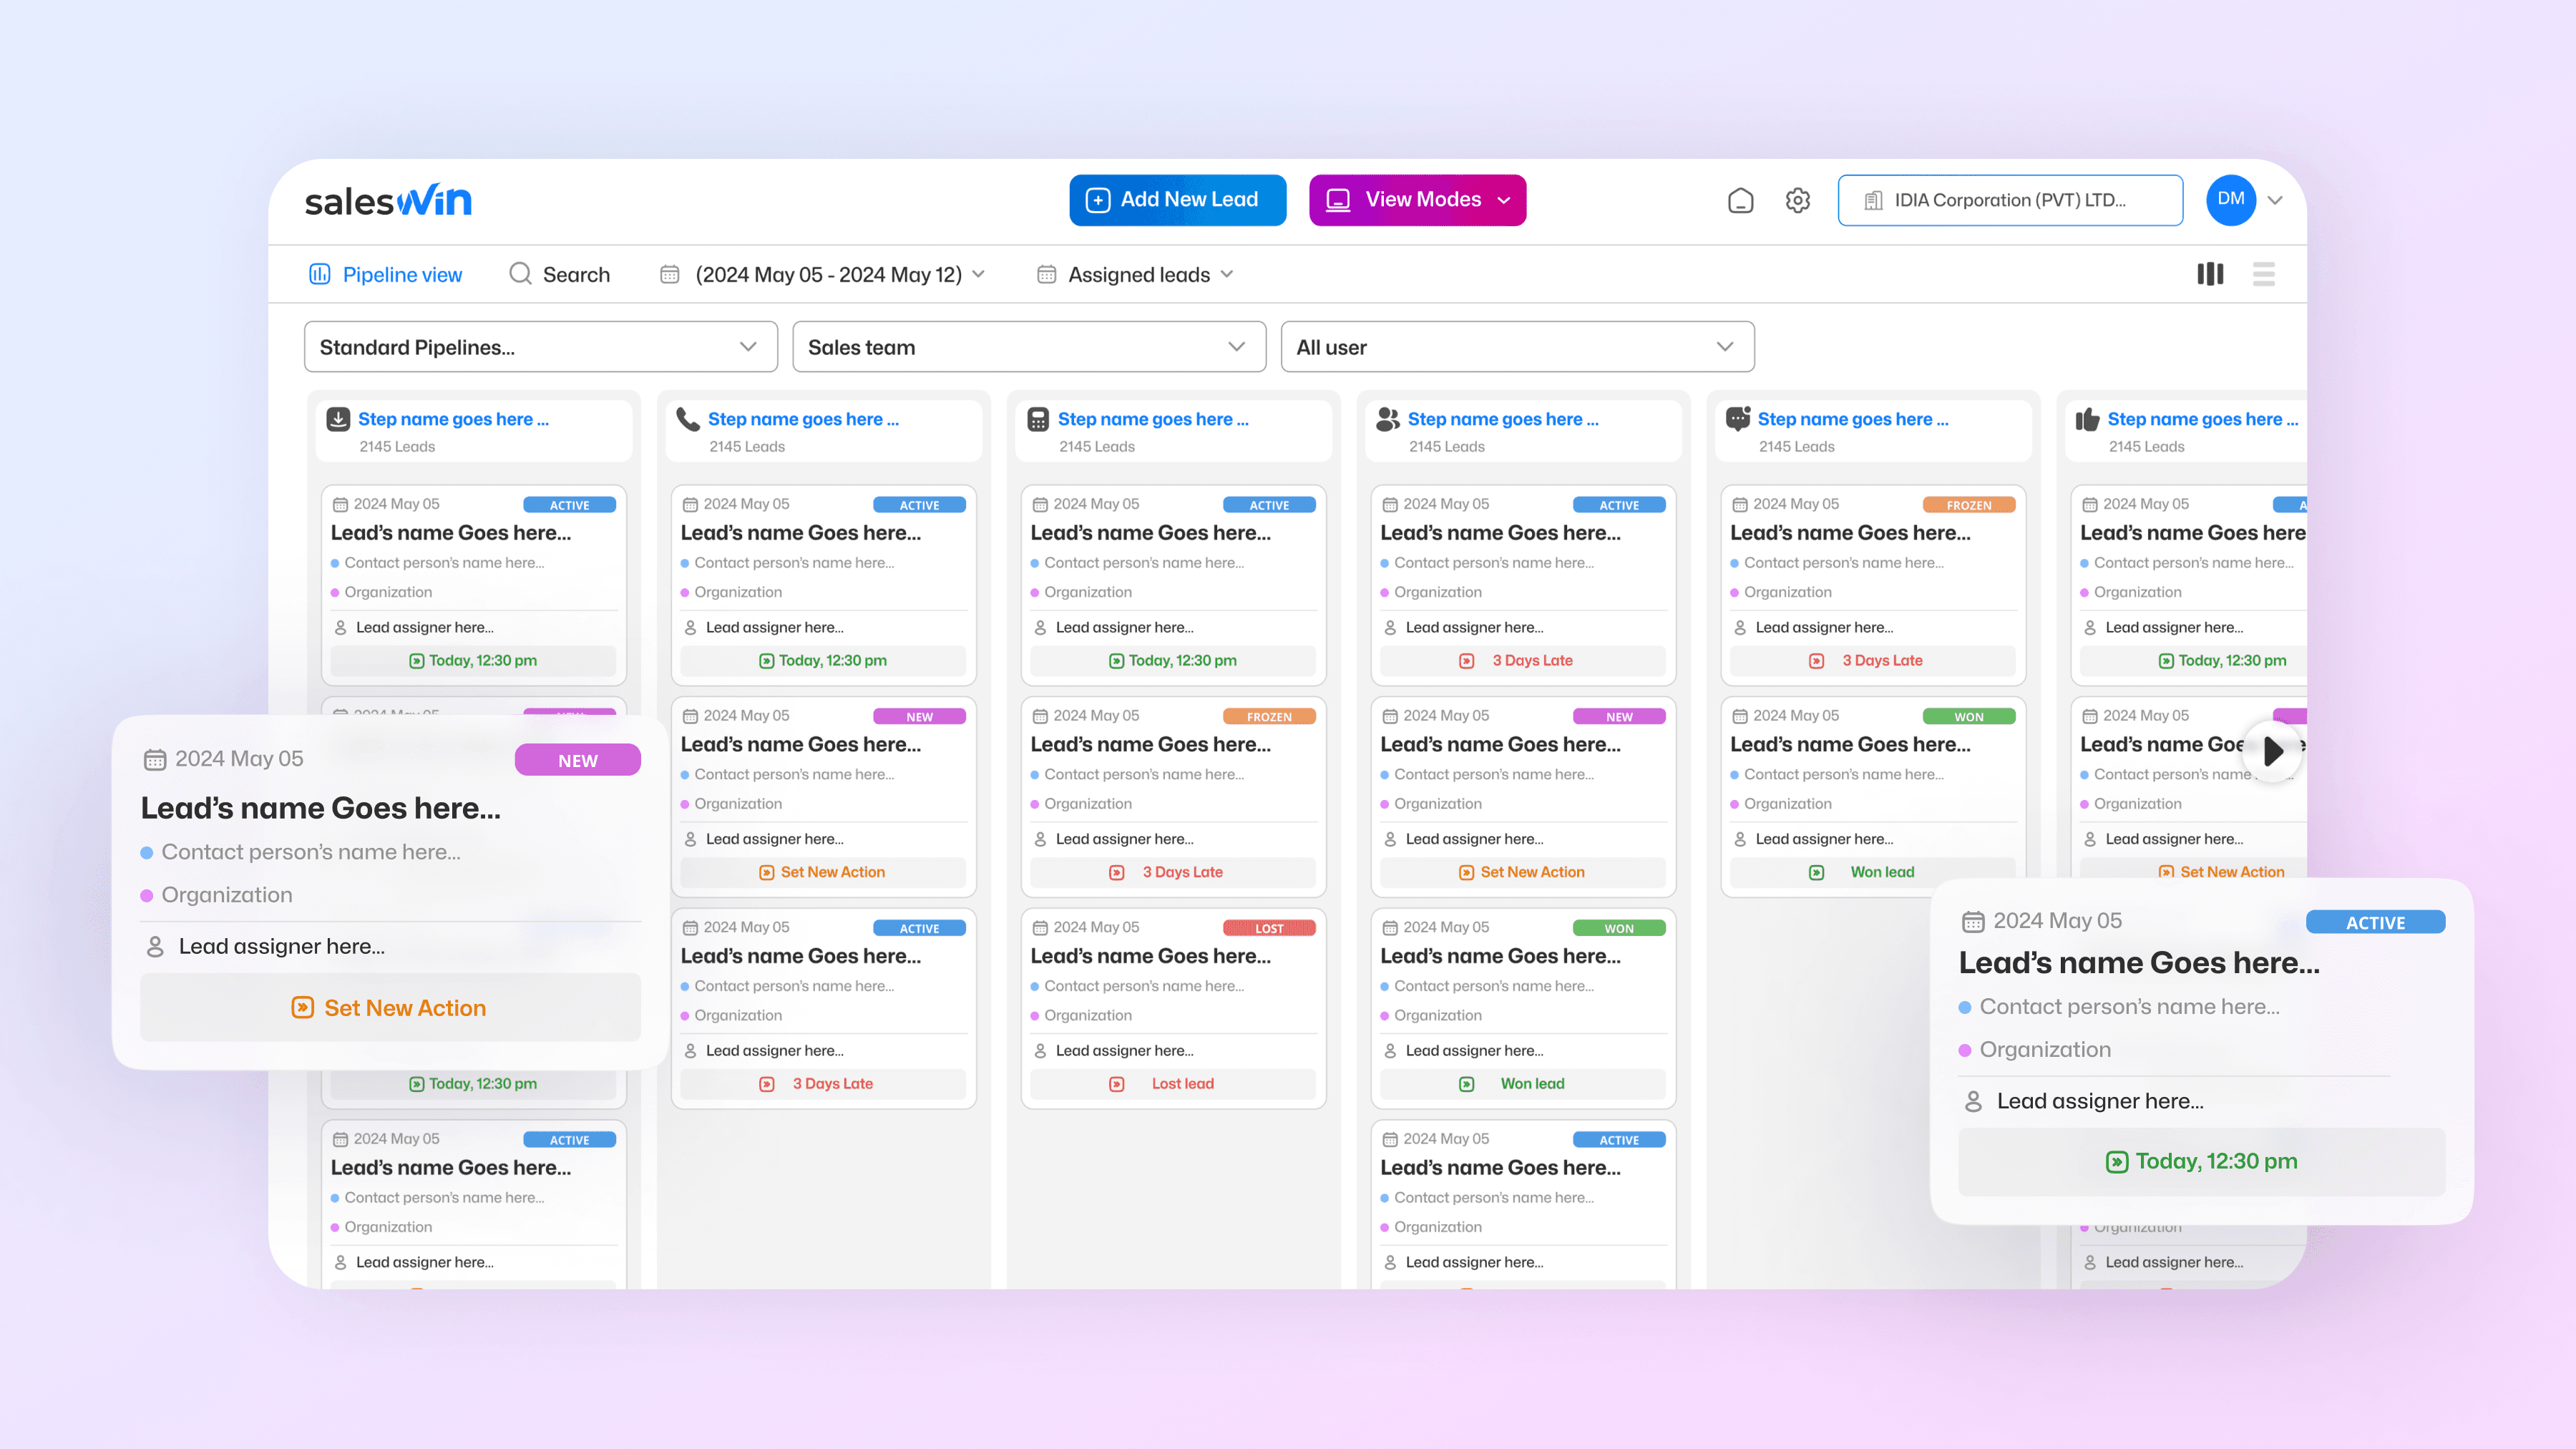This screenshot has height=1449, width=2576.
Task: Click the Add New Lead button
Action: (1177, 199)
